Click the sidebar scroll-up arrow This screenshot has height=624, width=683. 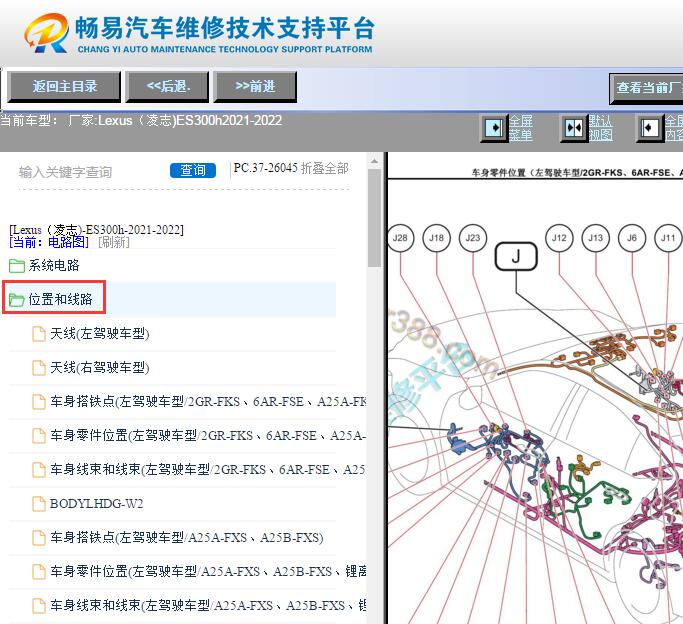click(x=374, y=161)
